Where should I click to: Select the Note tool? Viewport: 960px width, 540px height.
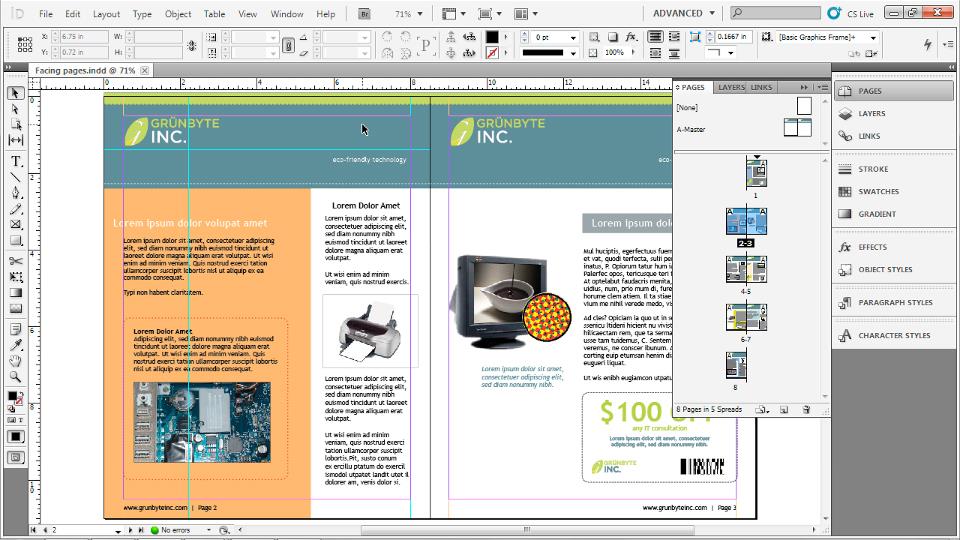(x=15, y=329)
